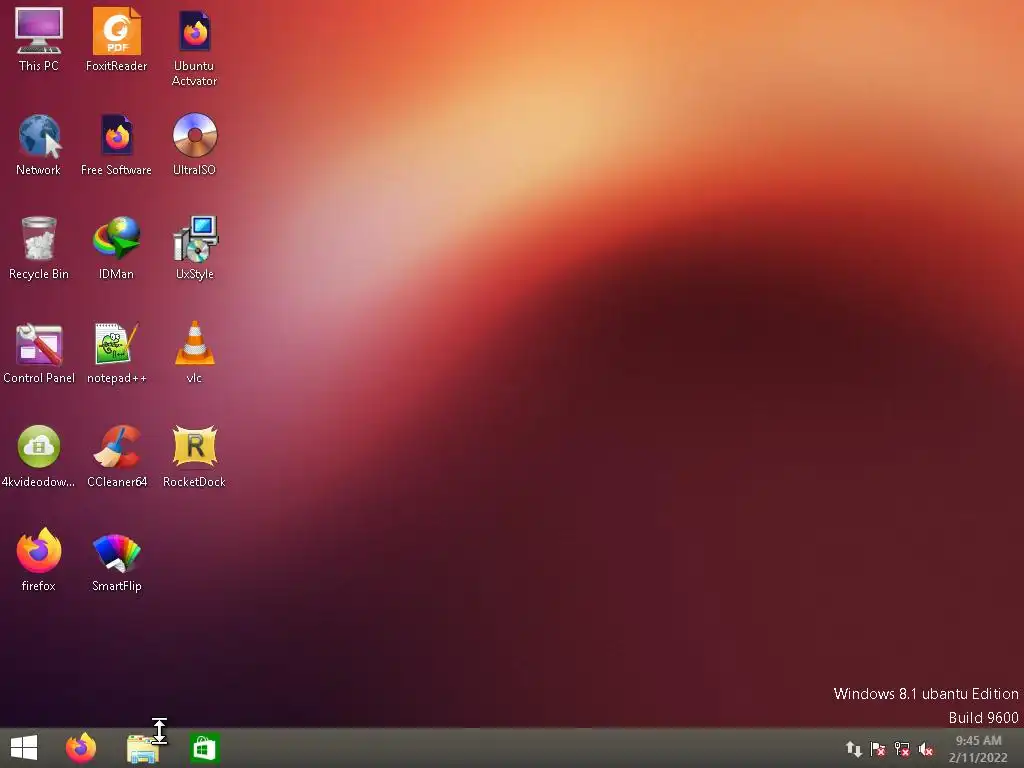Screen dimensions: 1024x768
Task: Click the muted volume tray icon
Action: pyautogui.click(x=925, y=749)
